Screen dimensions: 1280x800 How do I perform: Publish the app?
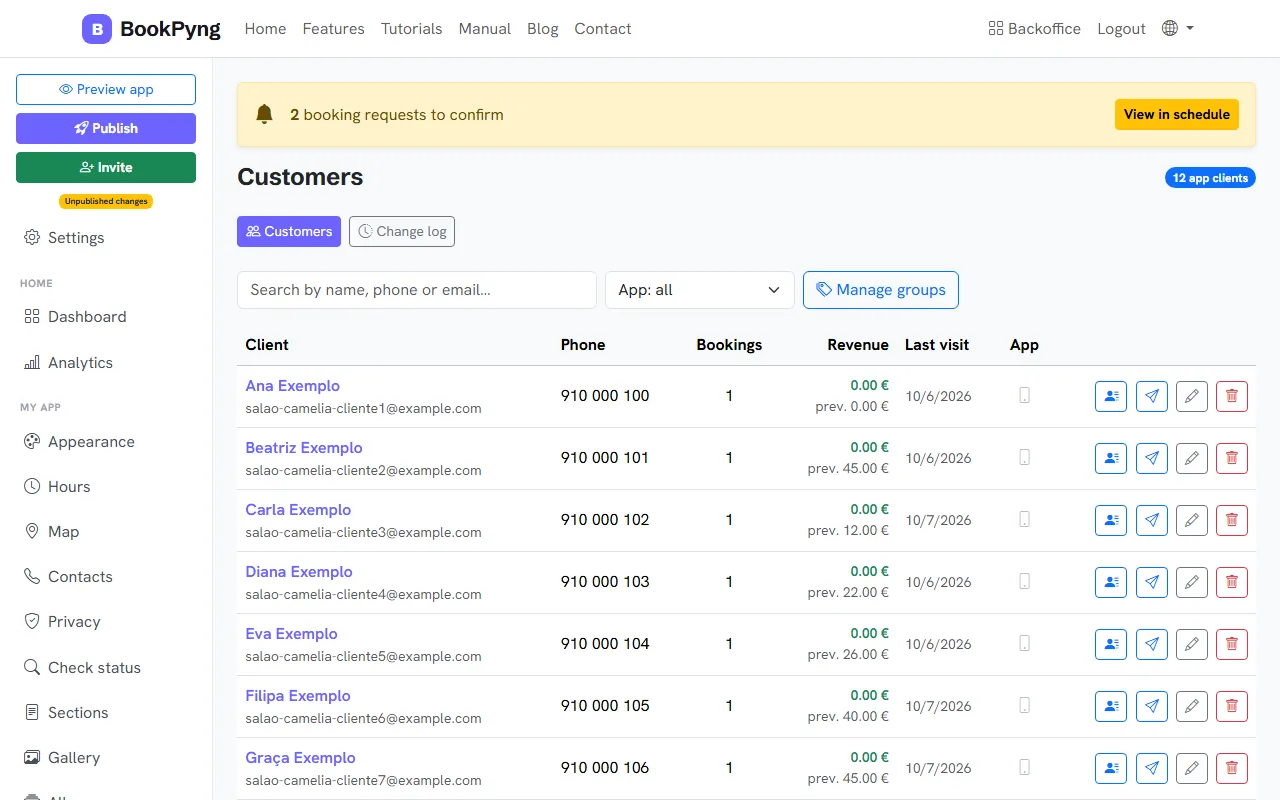tap(106, 128)
